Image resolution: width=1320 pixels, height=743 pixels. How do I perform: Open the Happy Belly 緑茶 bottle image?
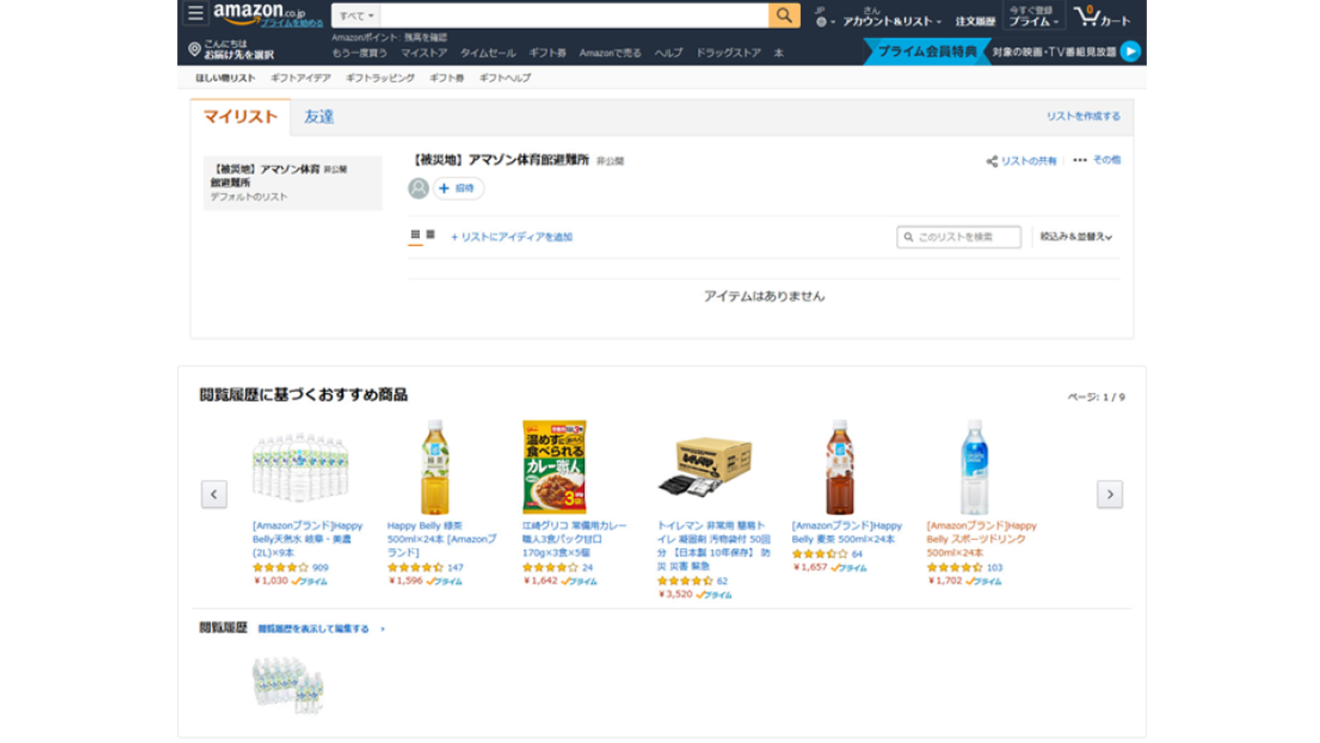(x=434, y=467)
